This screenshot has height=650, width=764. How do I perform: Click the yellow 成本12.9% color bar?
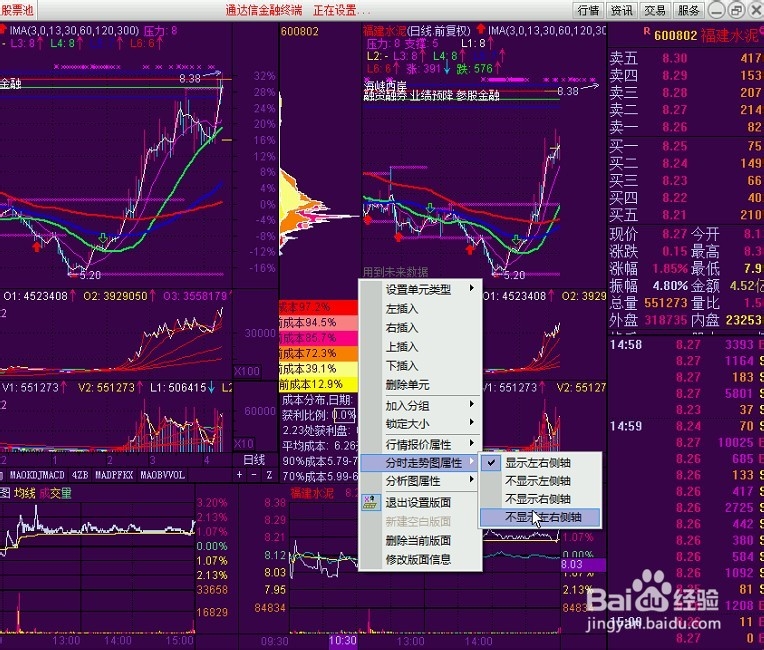click(318, 384)
